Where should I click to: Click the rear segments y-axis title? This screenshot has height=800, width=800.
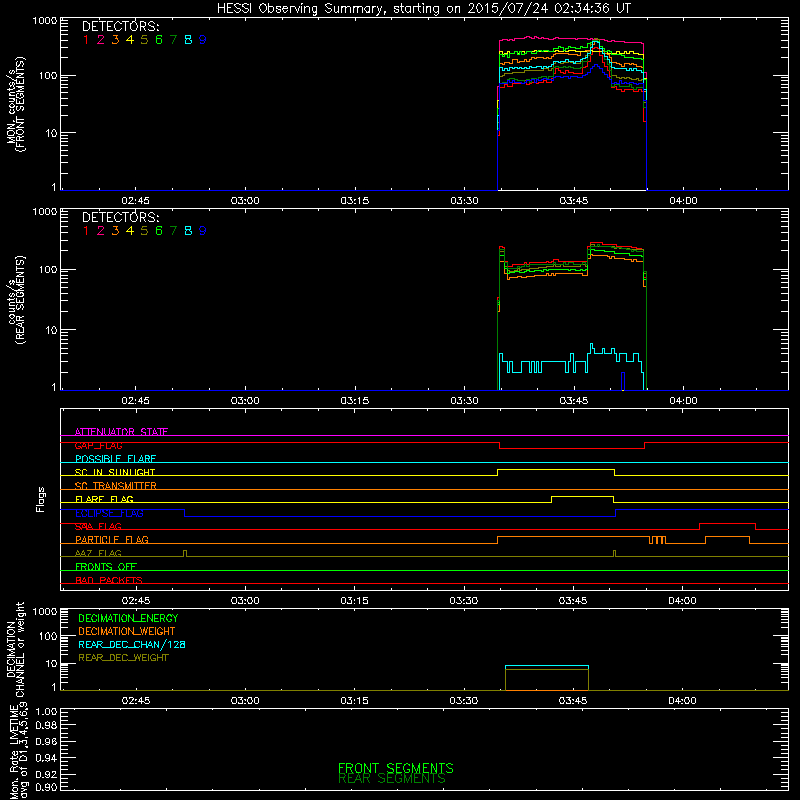click(15, 301)
